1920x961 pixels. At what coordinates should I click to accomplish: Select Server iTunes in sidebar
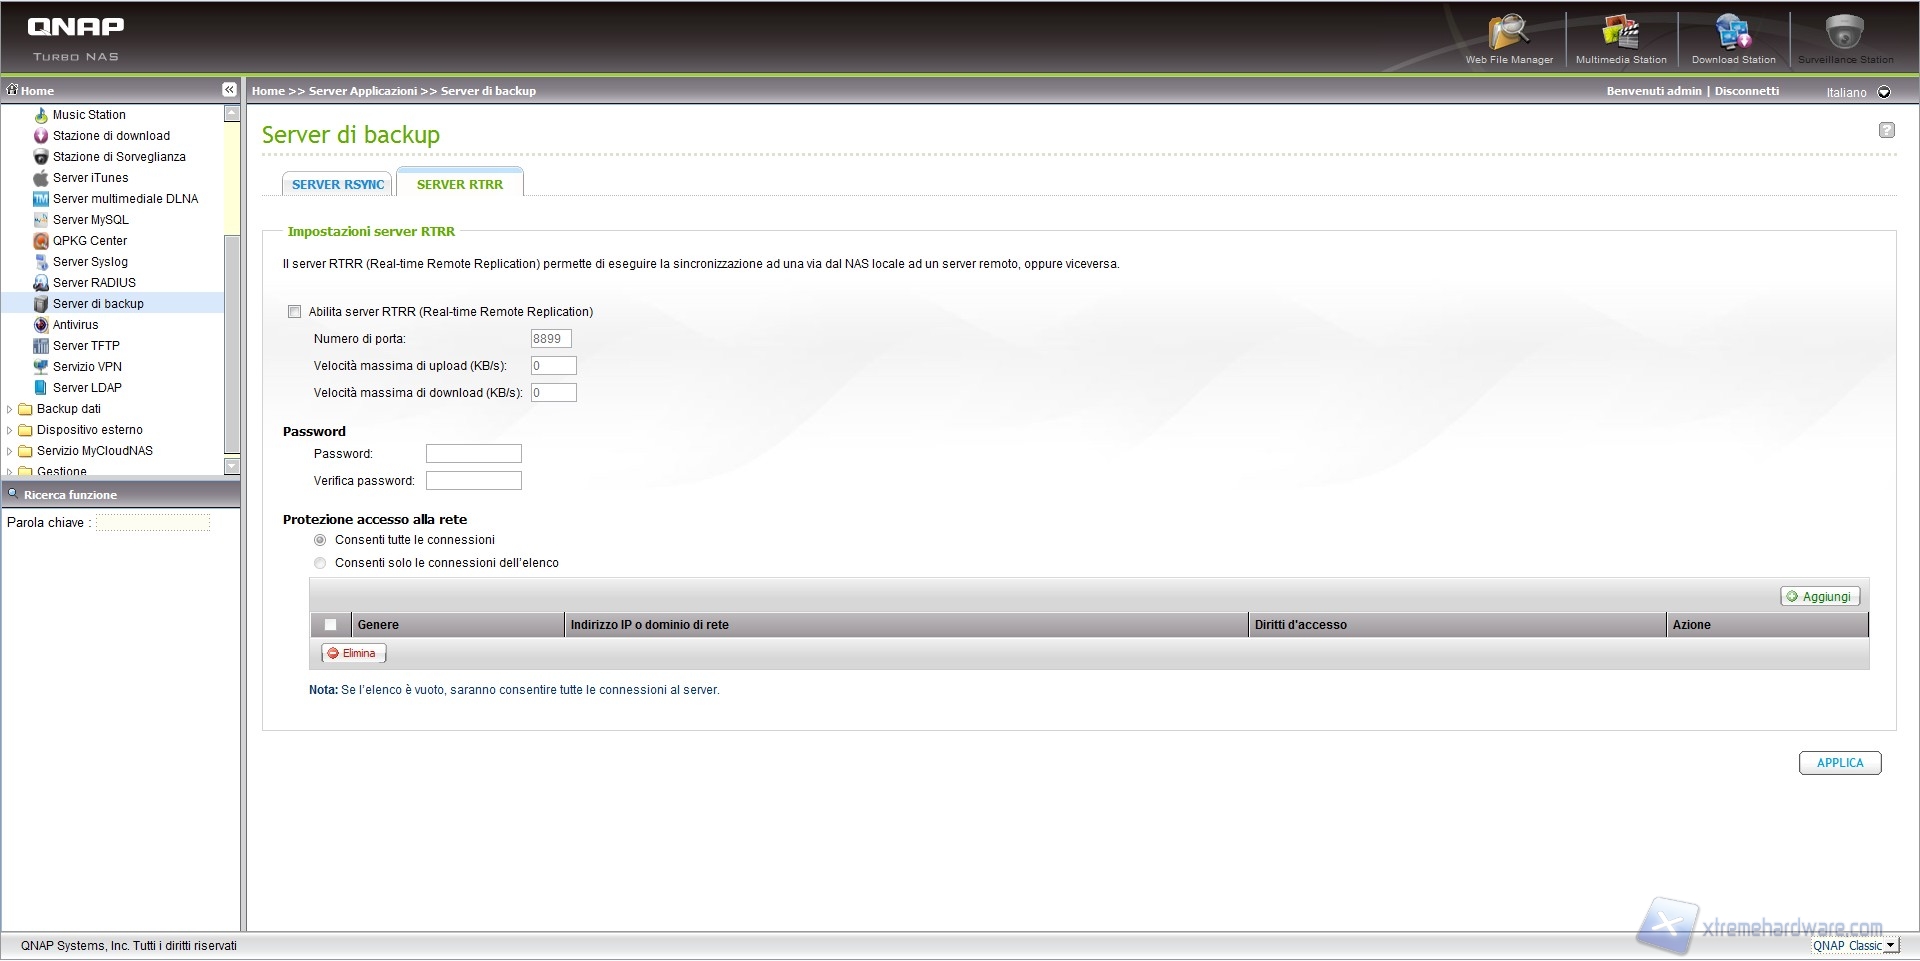[x=90, y=178]
